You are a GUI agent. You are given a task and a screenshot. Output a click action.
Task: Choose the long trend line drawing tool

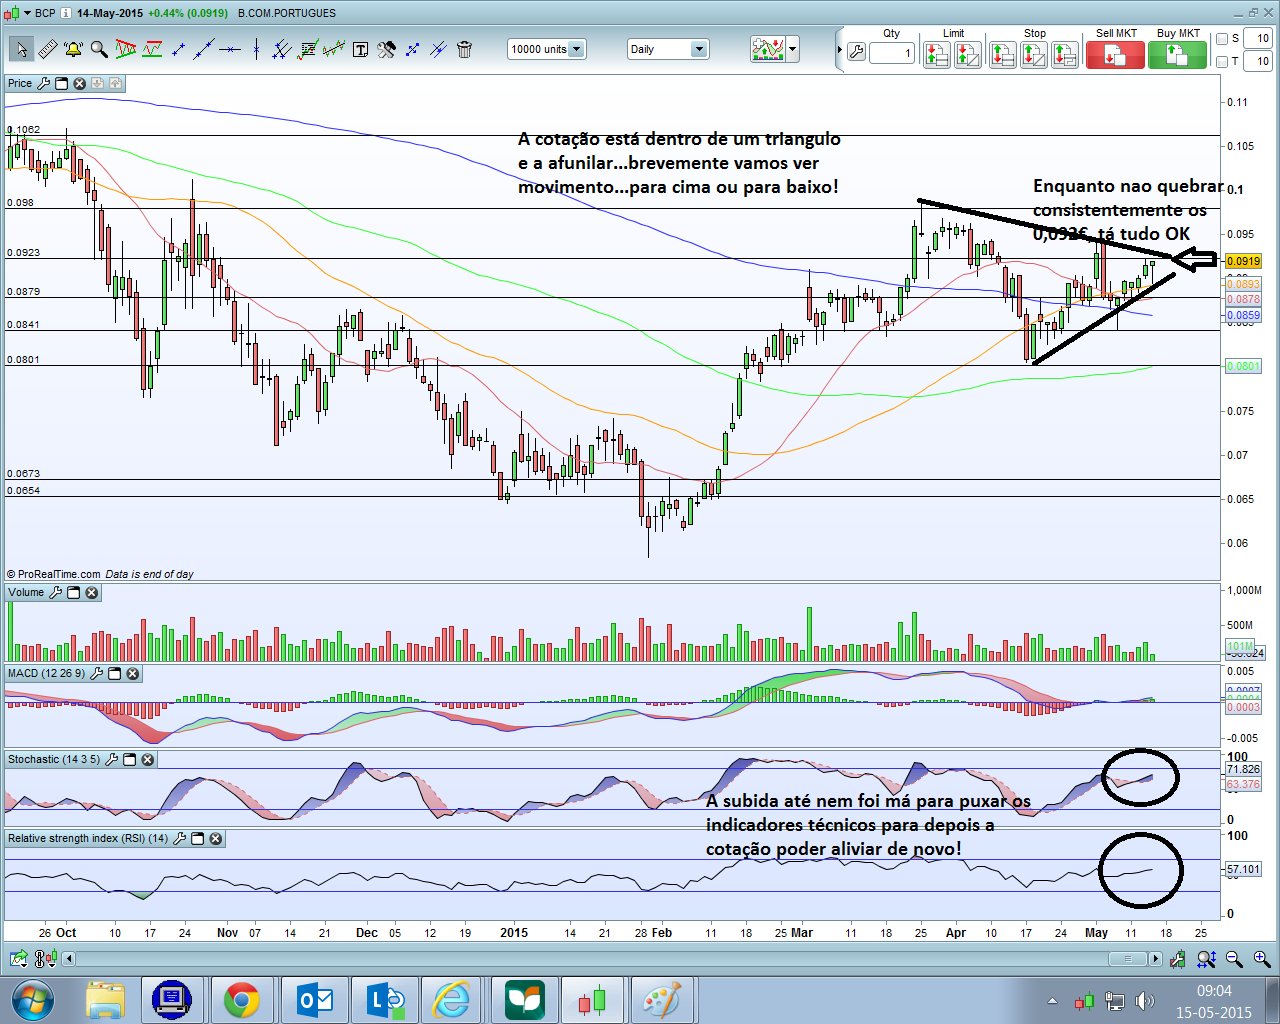[x=204, y=49]
